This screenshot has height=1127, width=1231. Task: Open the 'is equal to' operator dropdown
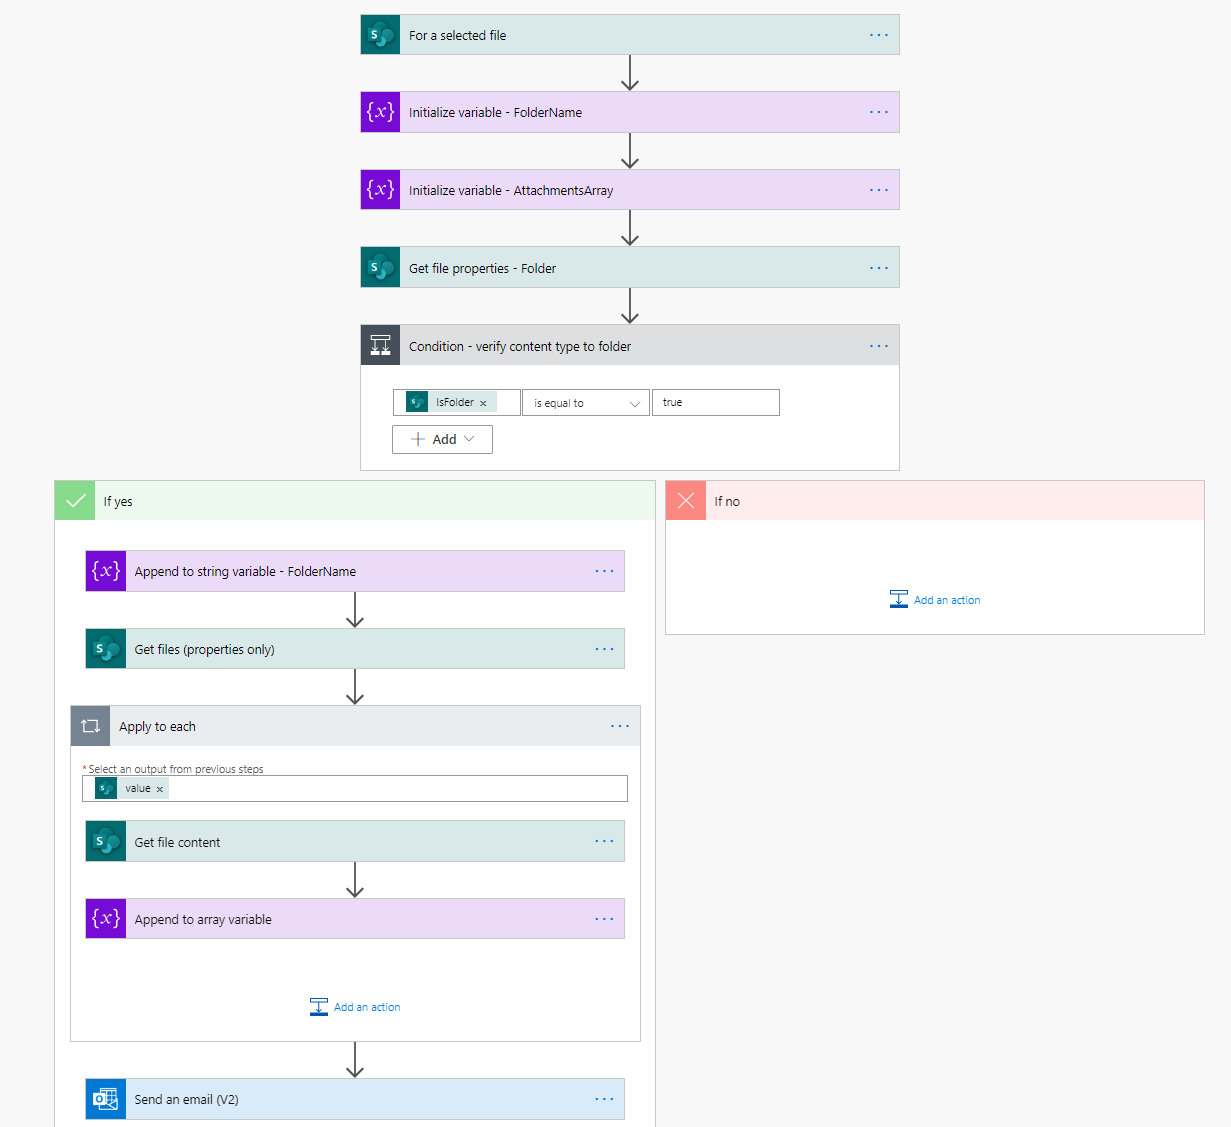point(586,402)
